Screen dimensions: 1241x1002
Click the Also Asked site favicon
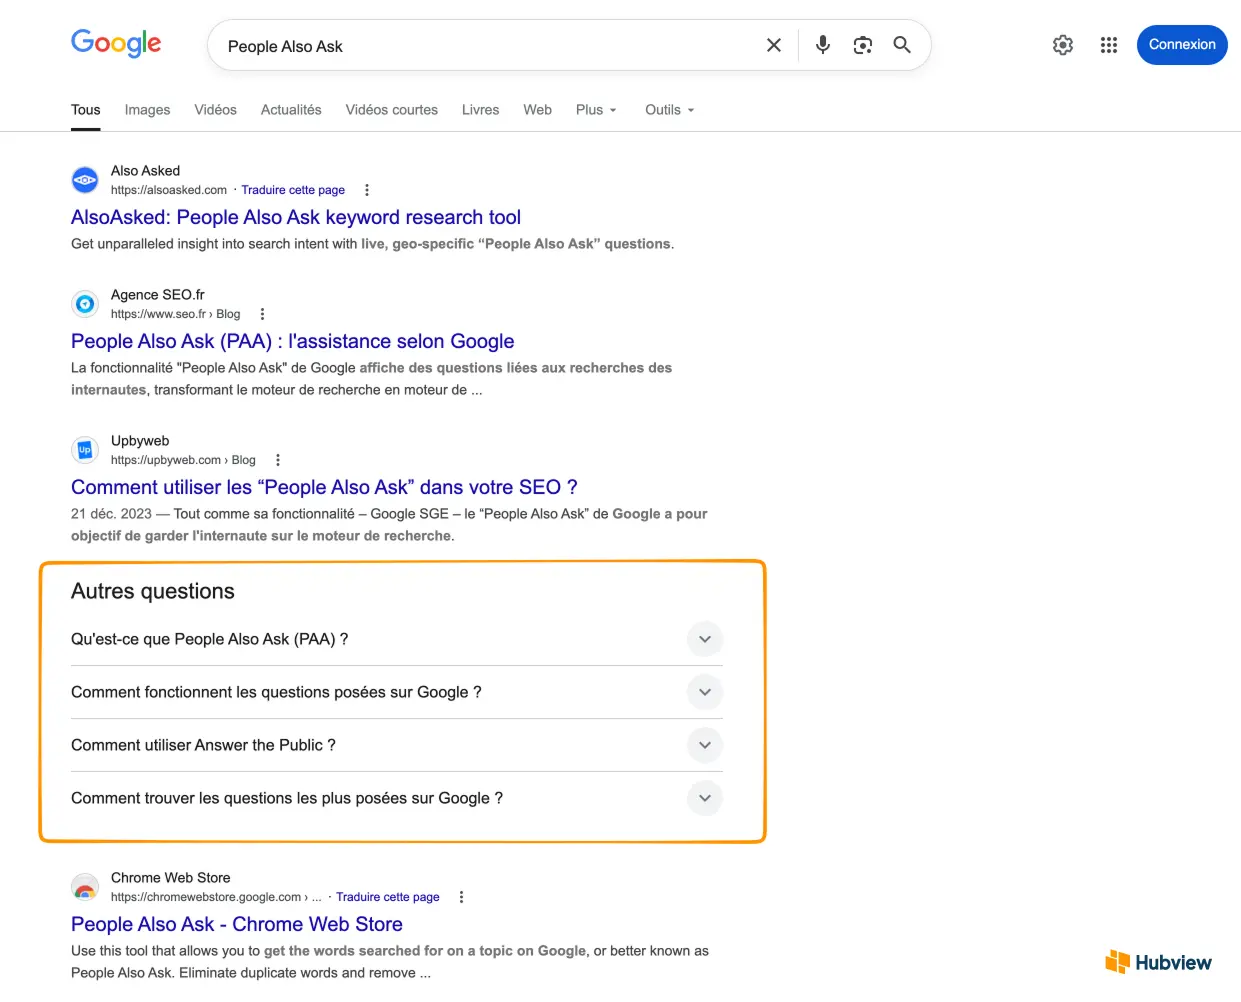point(85,180)
